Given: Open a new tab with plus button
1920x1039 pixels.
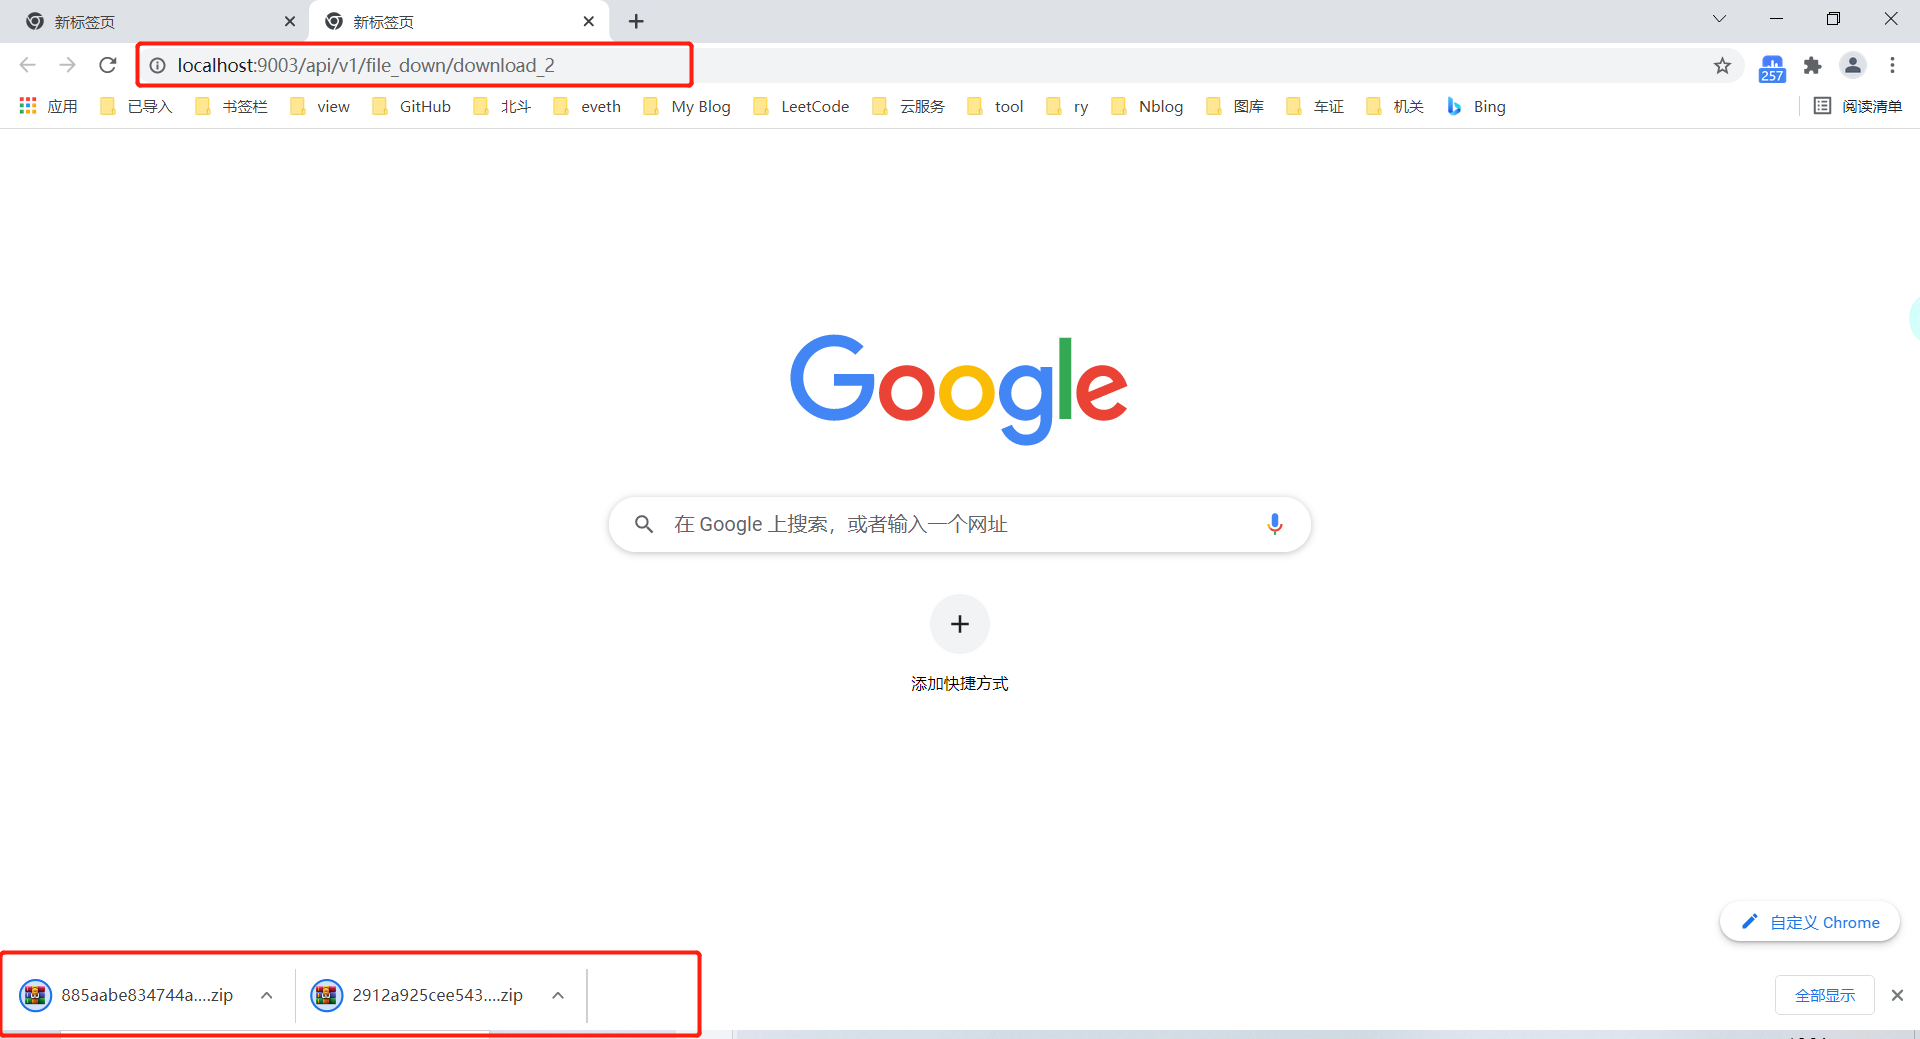Looking at the screenshot, I should click(636, 21).
